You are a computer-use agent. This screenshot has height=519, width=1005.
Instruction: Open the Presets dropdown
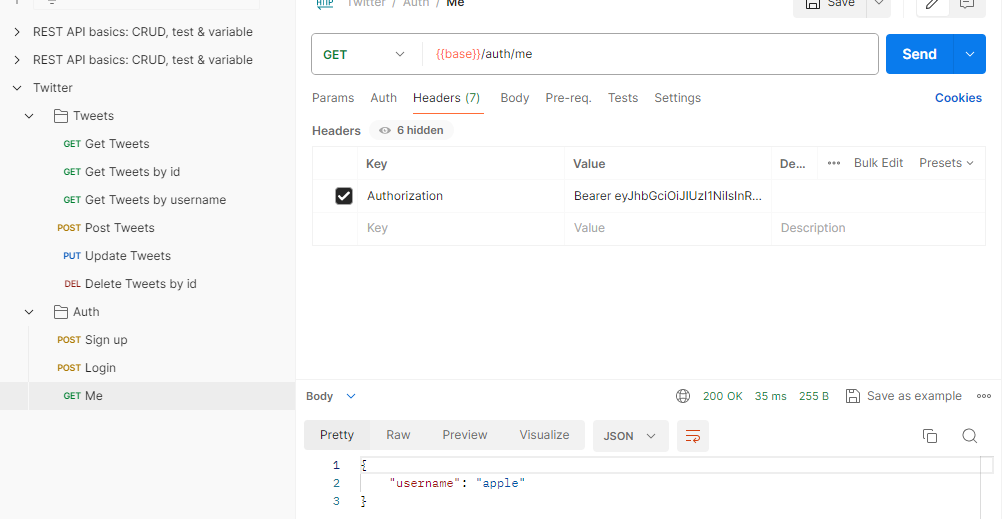(x=946, y=163)
